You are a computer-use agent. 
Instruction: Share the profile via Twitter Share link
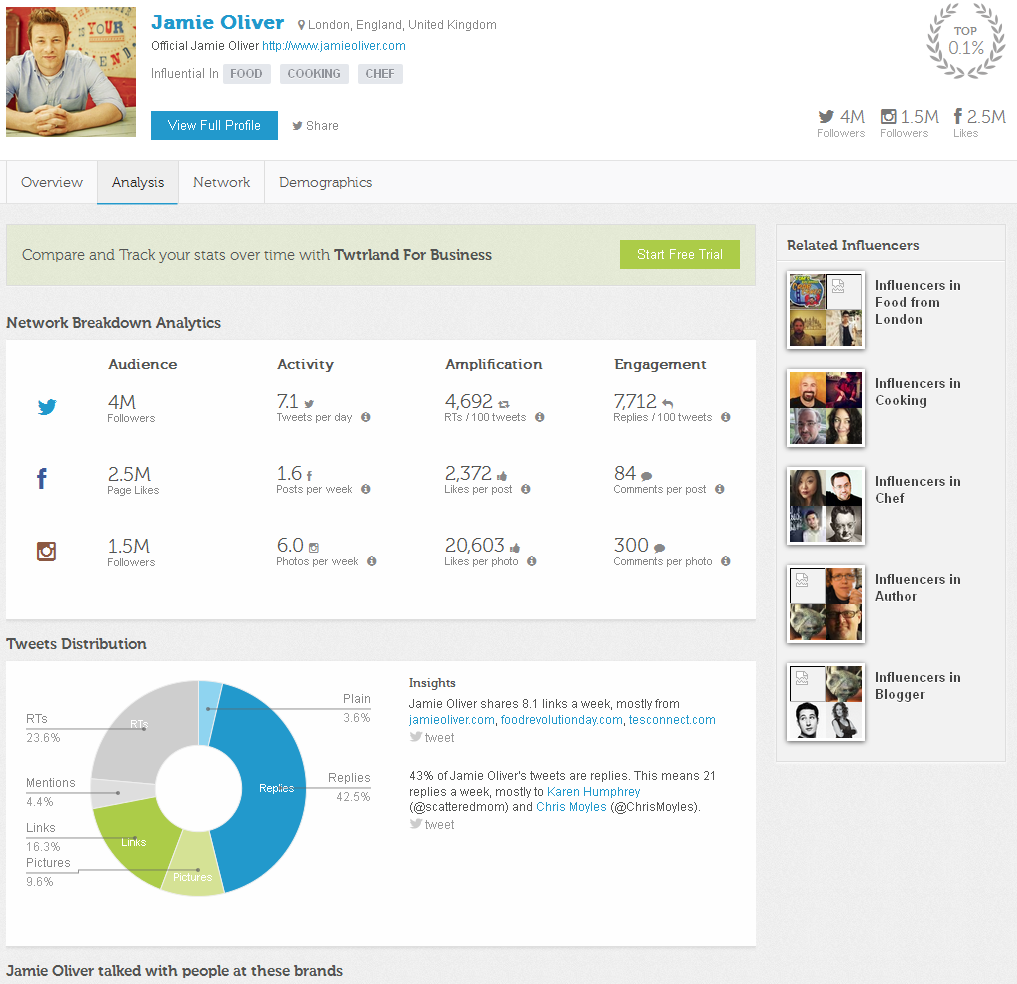tap(315, 126)
